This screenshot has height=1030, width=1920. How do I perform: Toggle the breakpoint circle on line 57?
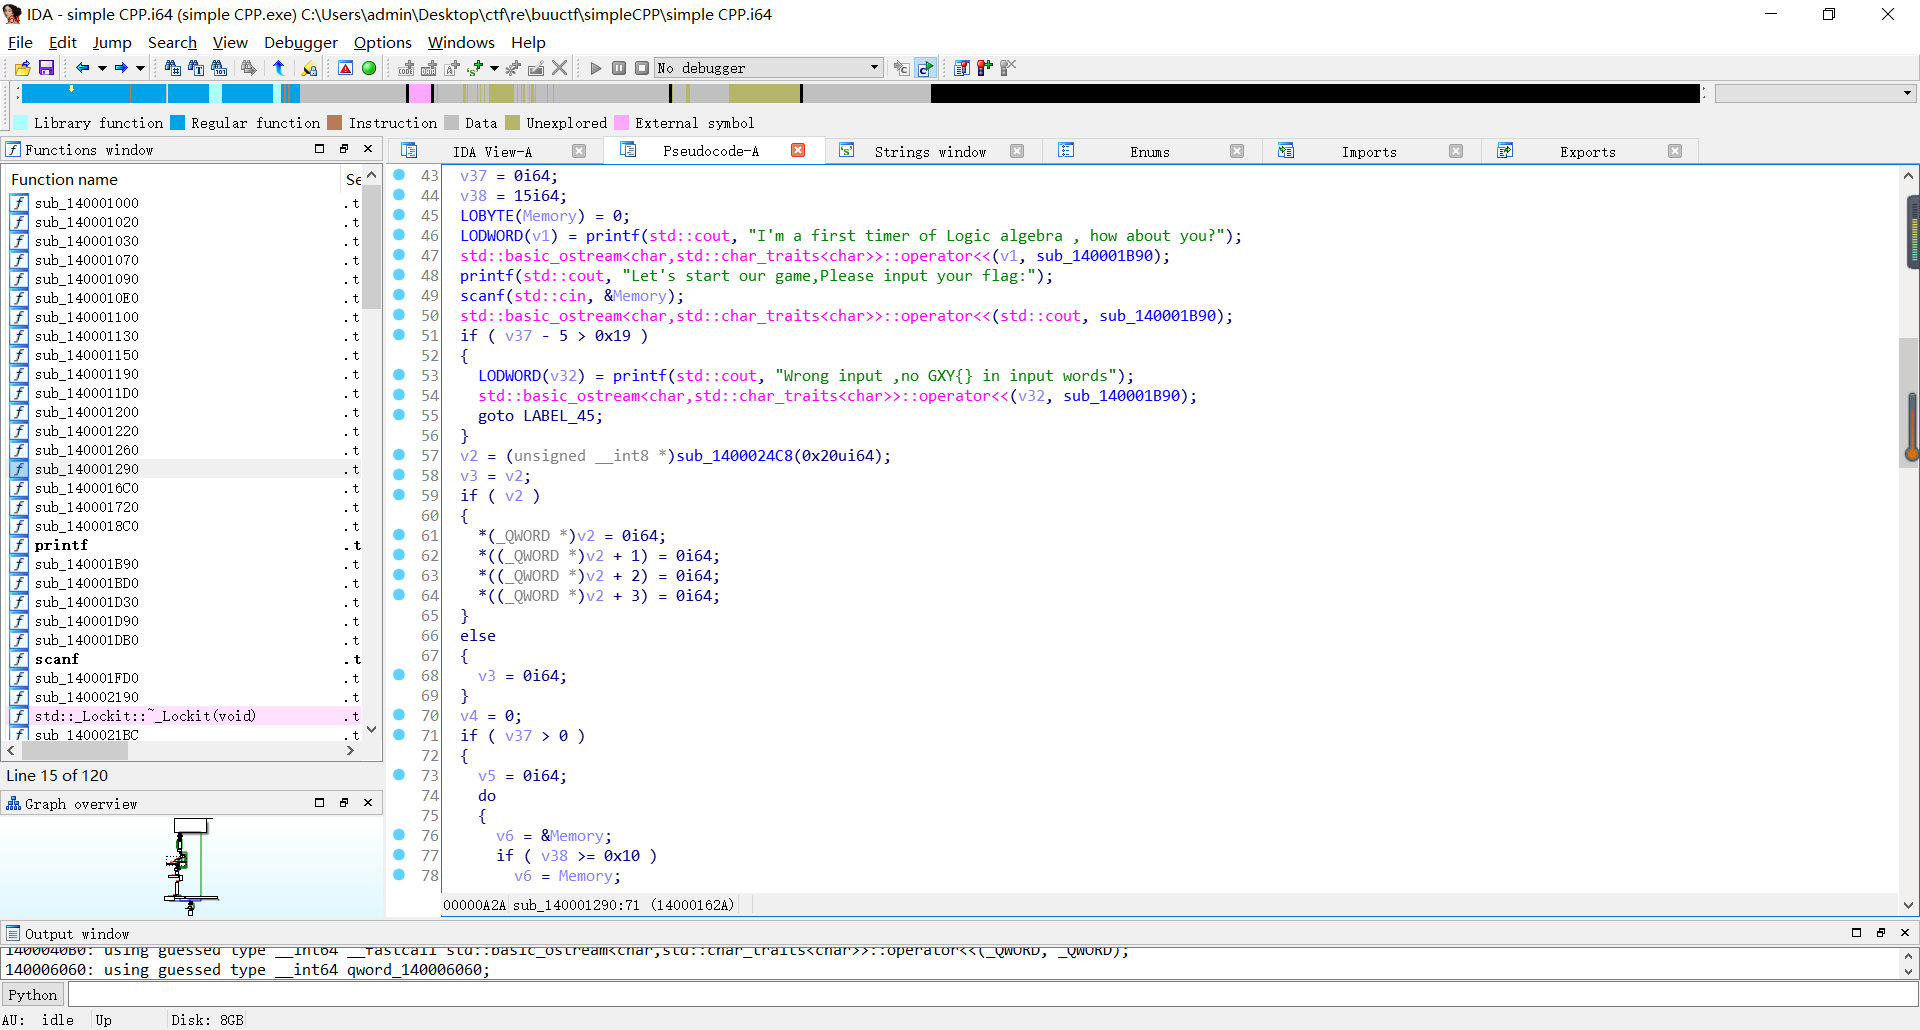pos(399,455)
